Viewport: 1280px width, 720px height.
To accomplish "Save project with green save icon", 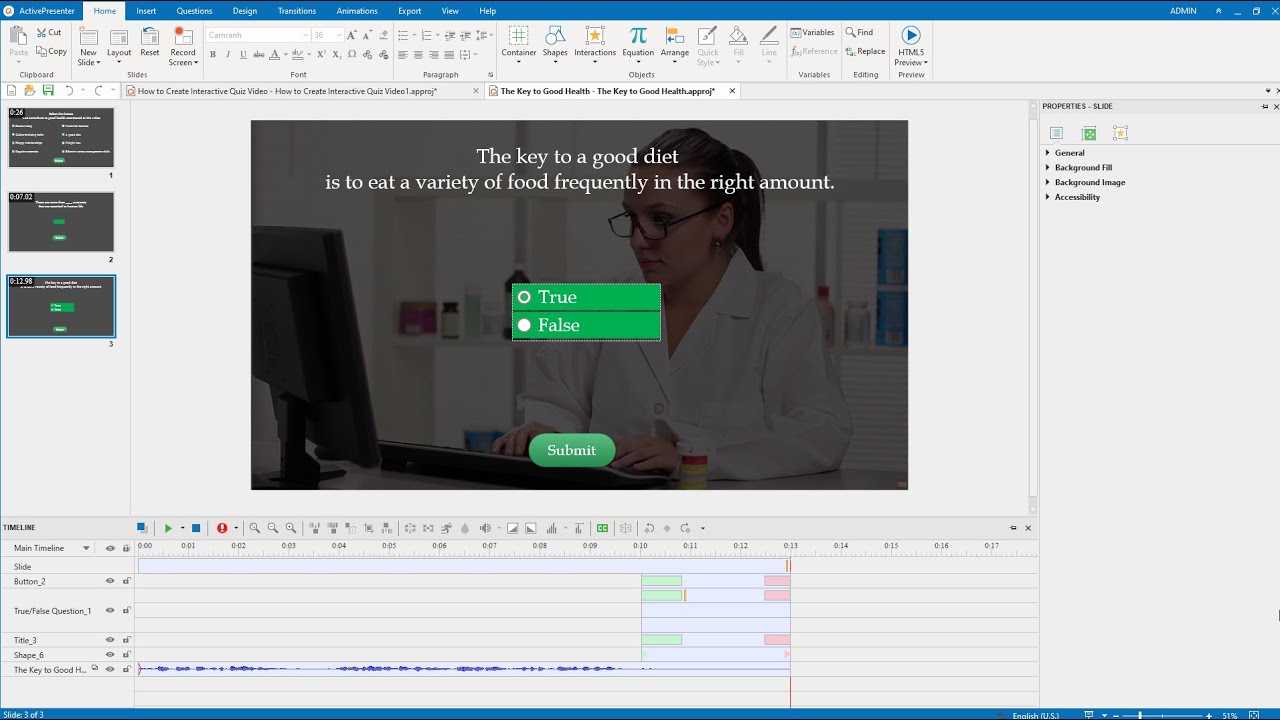I will (48, 91).
